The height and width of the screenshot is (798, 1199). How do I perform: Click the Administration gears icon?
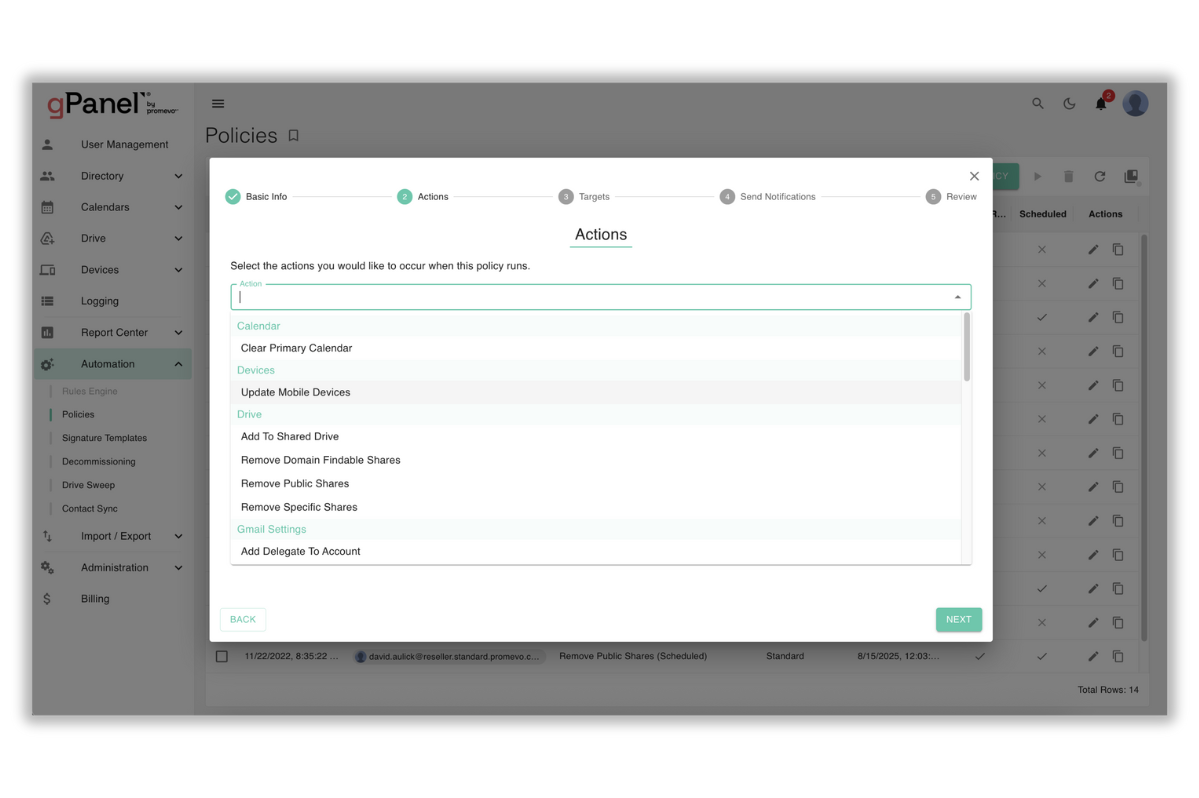47,568
